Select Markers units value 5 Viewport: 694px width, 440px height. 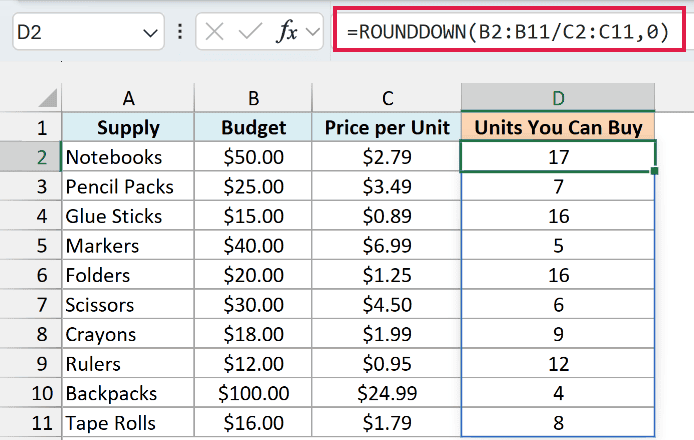pos(558,245)
